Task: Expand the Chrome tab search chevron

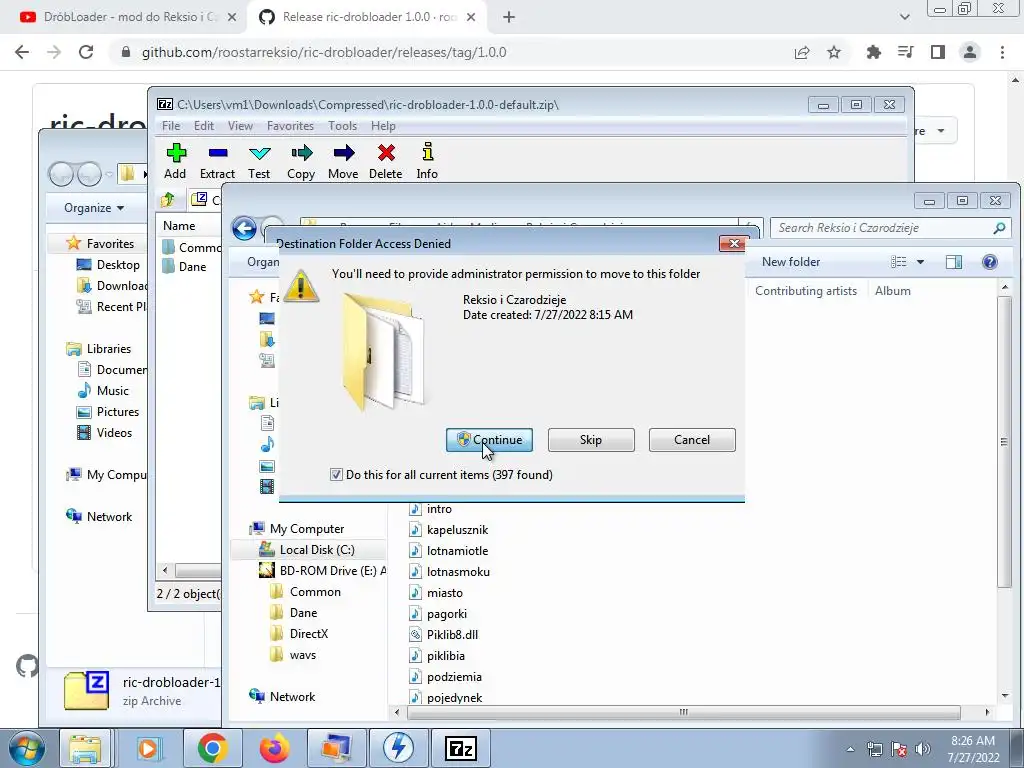Action: (x=904, y=17)
